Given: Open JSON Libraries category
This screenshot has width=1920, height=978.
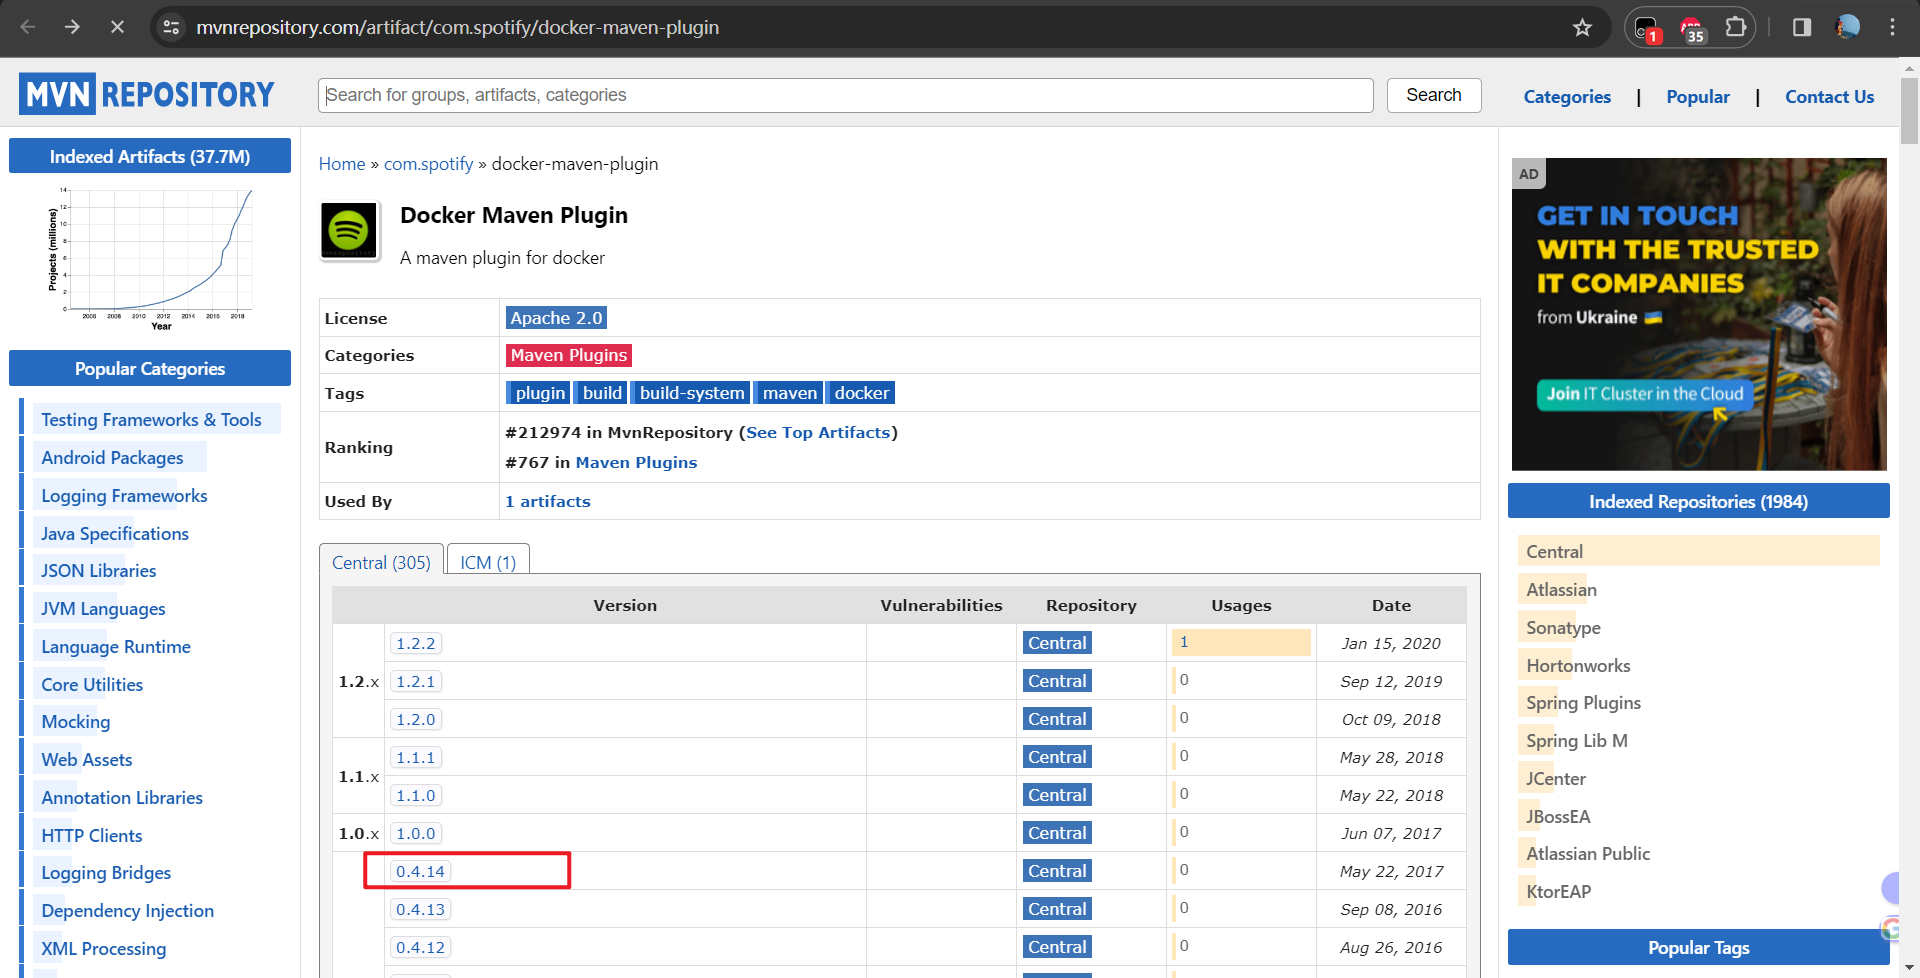Looking at the screenshot, I should pos(98,570).
